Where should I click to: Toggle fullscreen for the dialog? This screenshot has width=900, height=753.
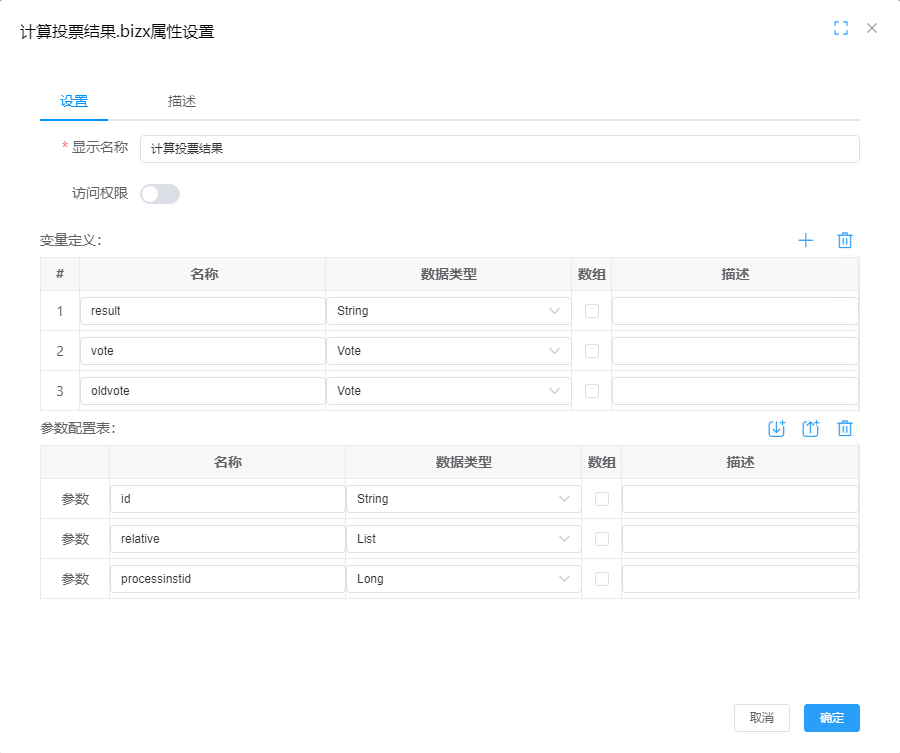(841, 28)
